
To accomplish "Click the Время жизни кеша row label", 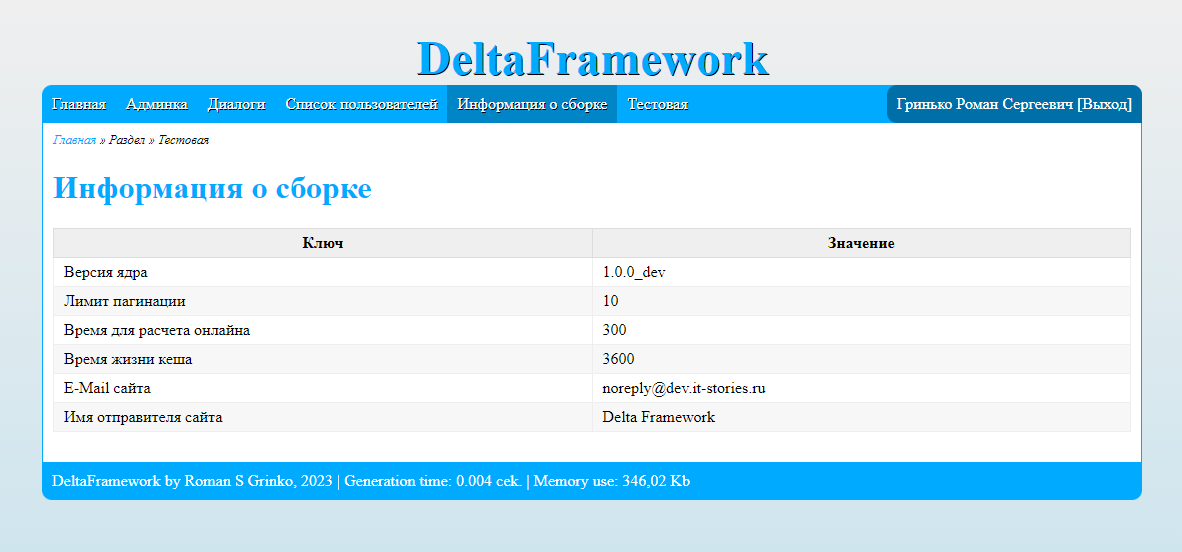I will point(128,359).
